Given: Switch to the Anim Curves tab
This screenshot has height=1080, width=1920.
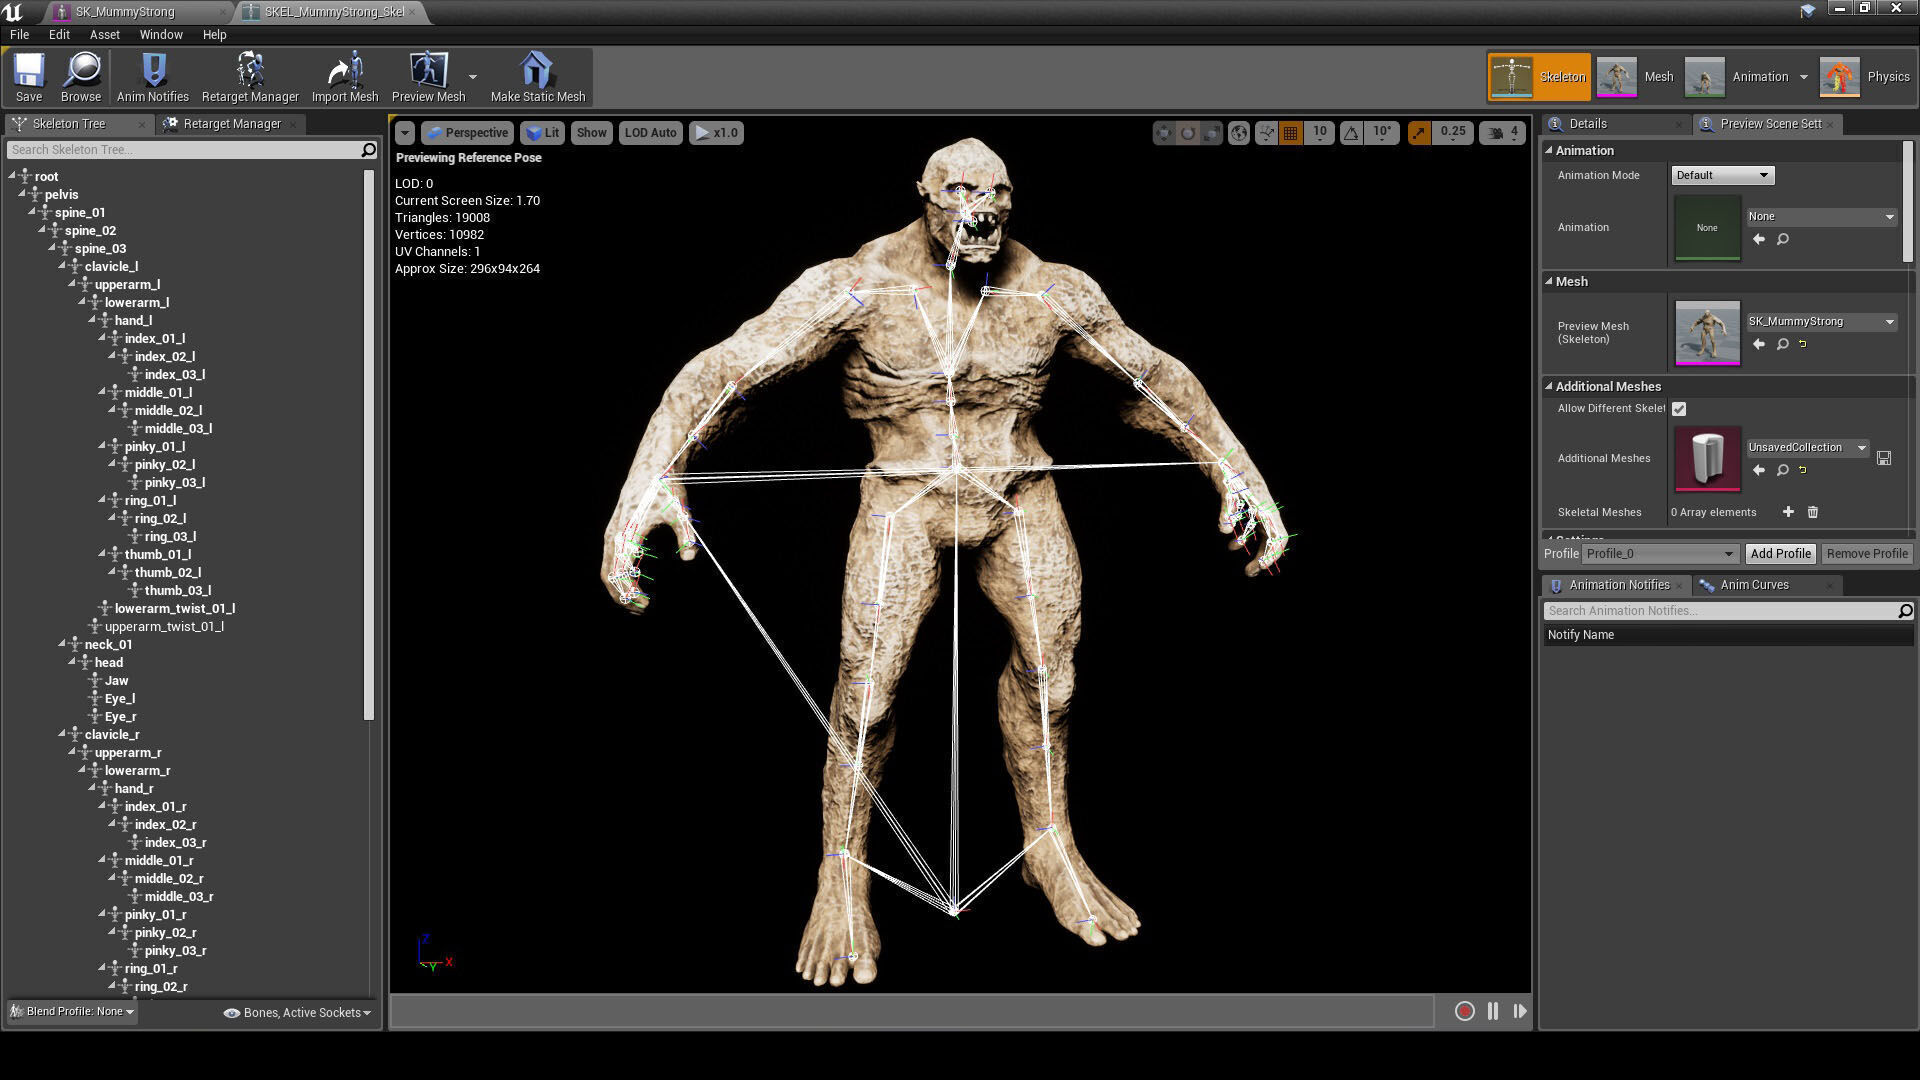Looking at the screenshot, I should pyautogui.click(x=1754, y=585).
